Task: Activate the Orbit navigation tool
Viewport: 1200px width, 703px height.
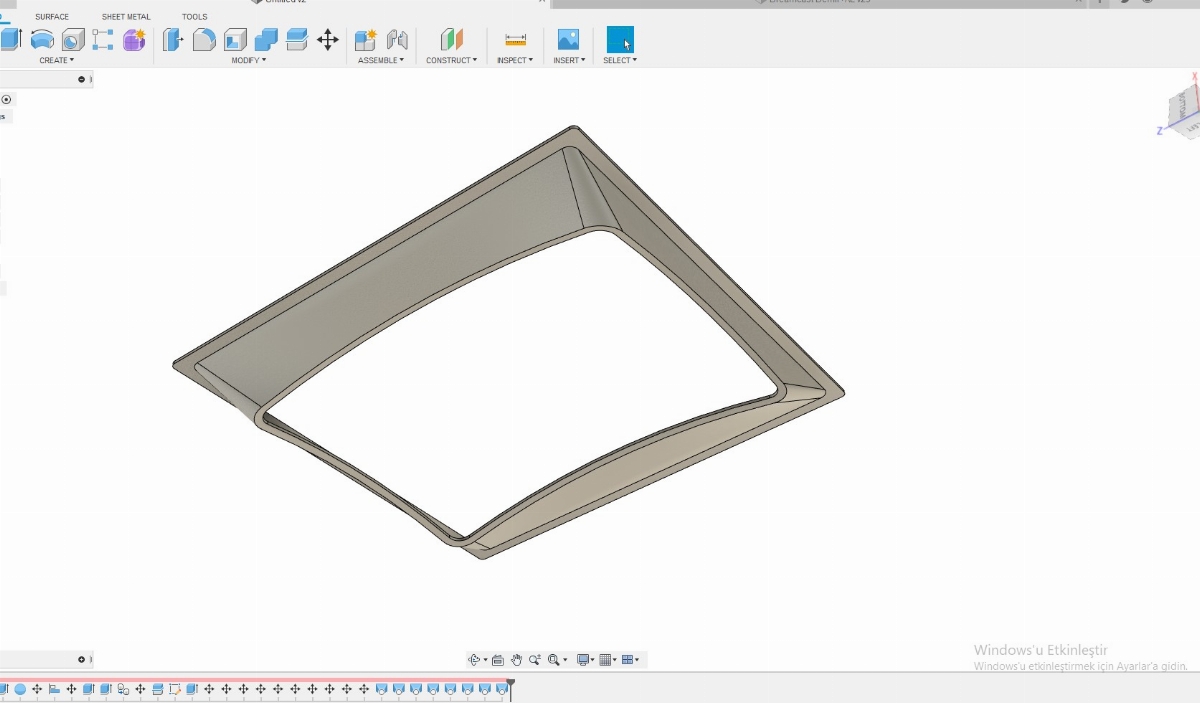Action: point(474,660)
